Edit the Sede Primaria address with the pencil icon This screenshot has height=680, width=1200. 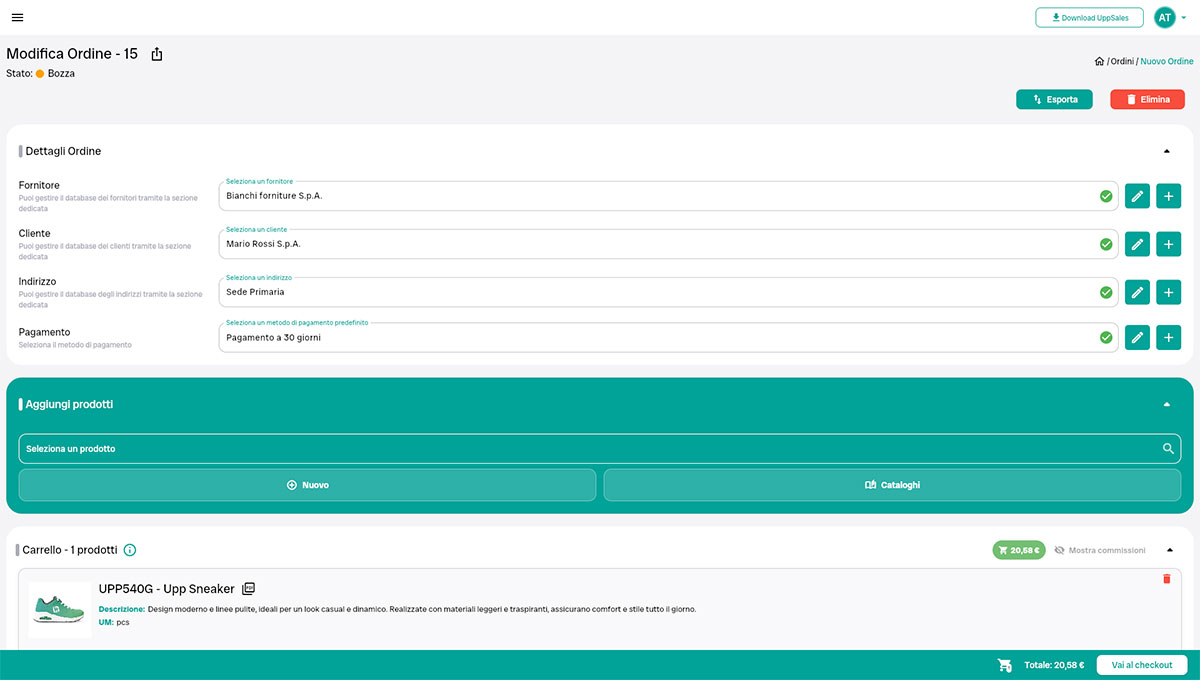point(1136,291)
